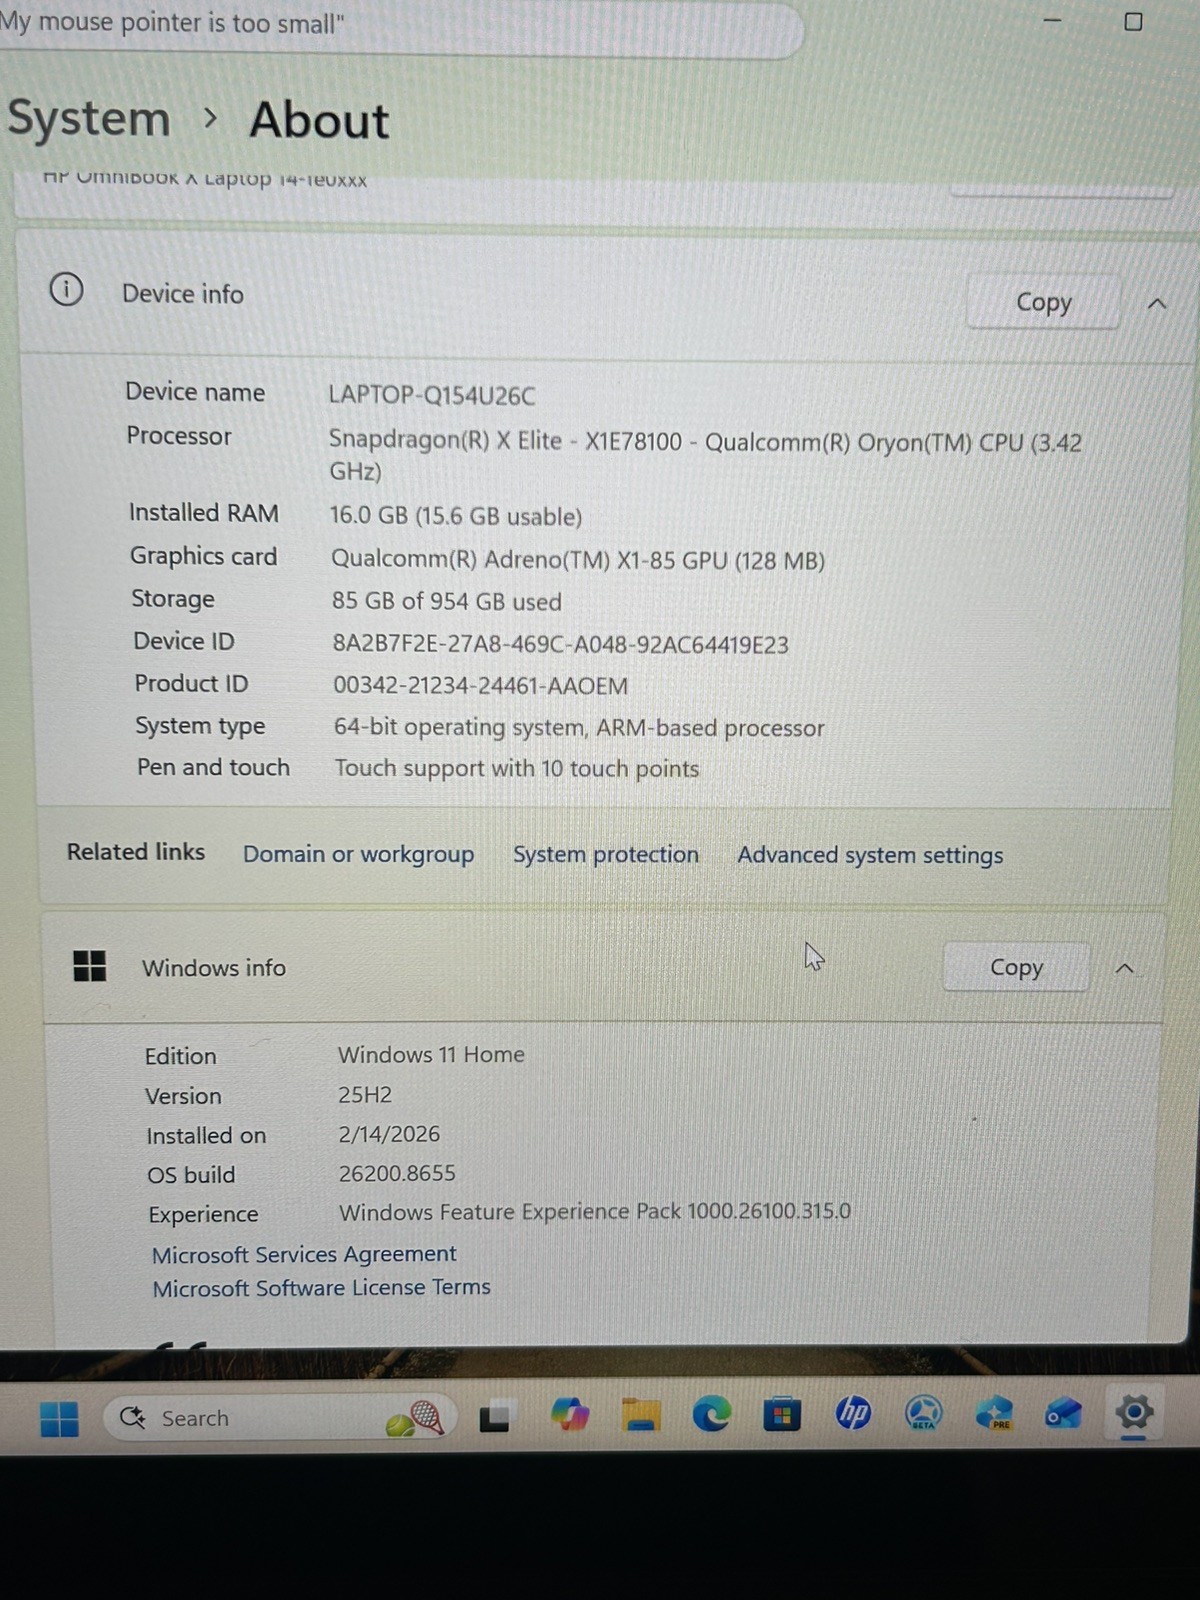This screenshot has width=1200, height=1600.
Task: Minimize the Settings window
Action: coord(1052,20)
